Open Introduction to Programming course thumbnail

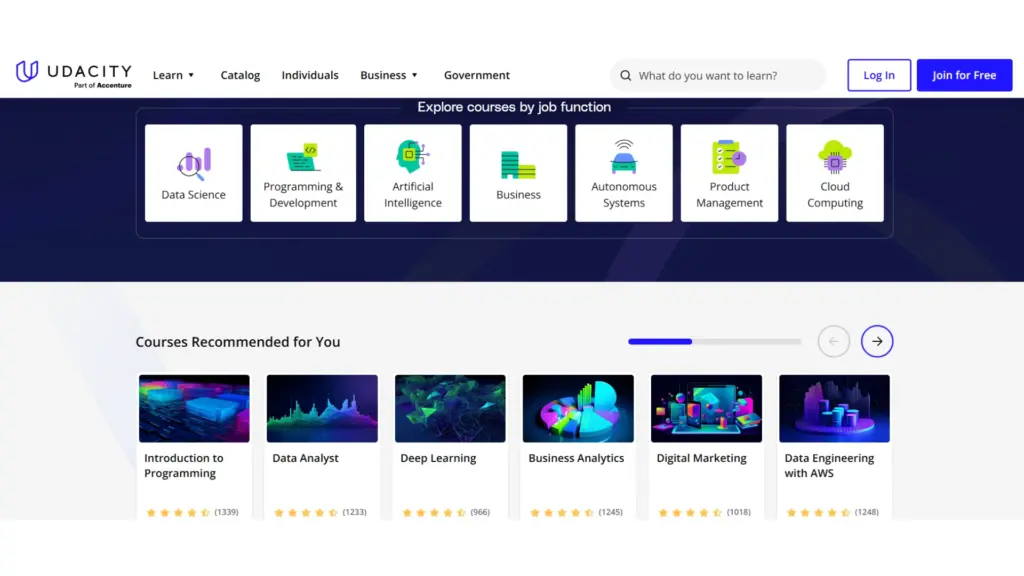194,408
